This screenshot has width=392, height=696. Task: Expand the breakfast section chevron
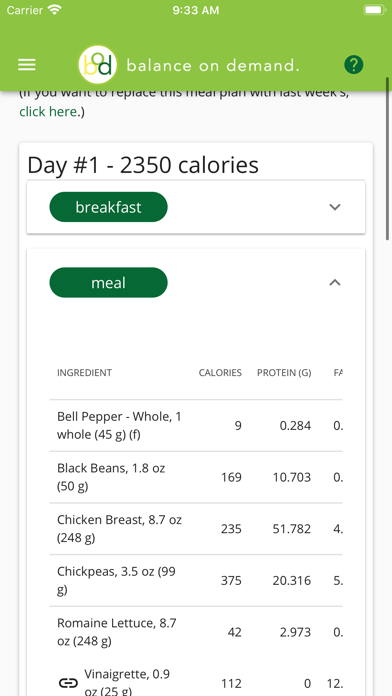tap(335, 207)
